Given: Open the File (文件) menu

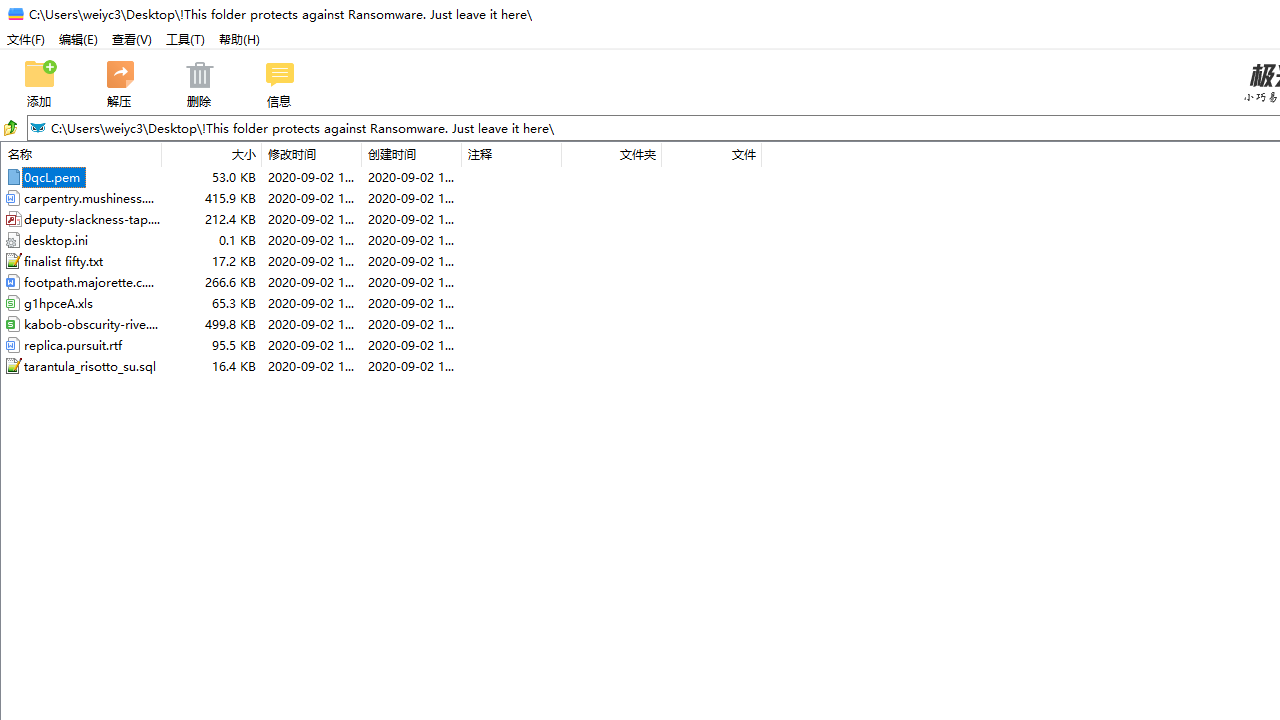Looking at the screenshot, I should point(26,40).
